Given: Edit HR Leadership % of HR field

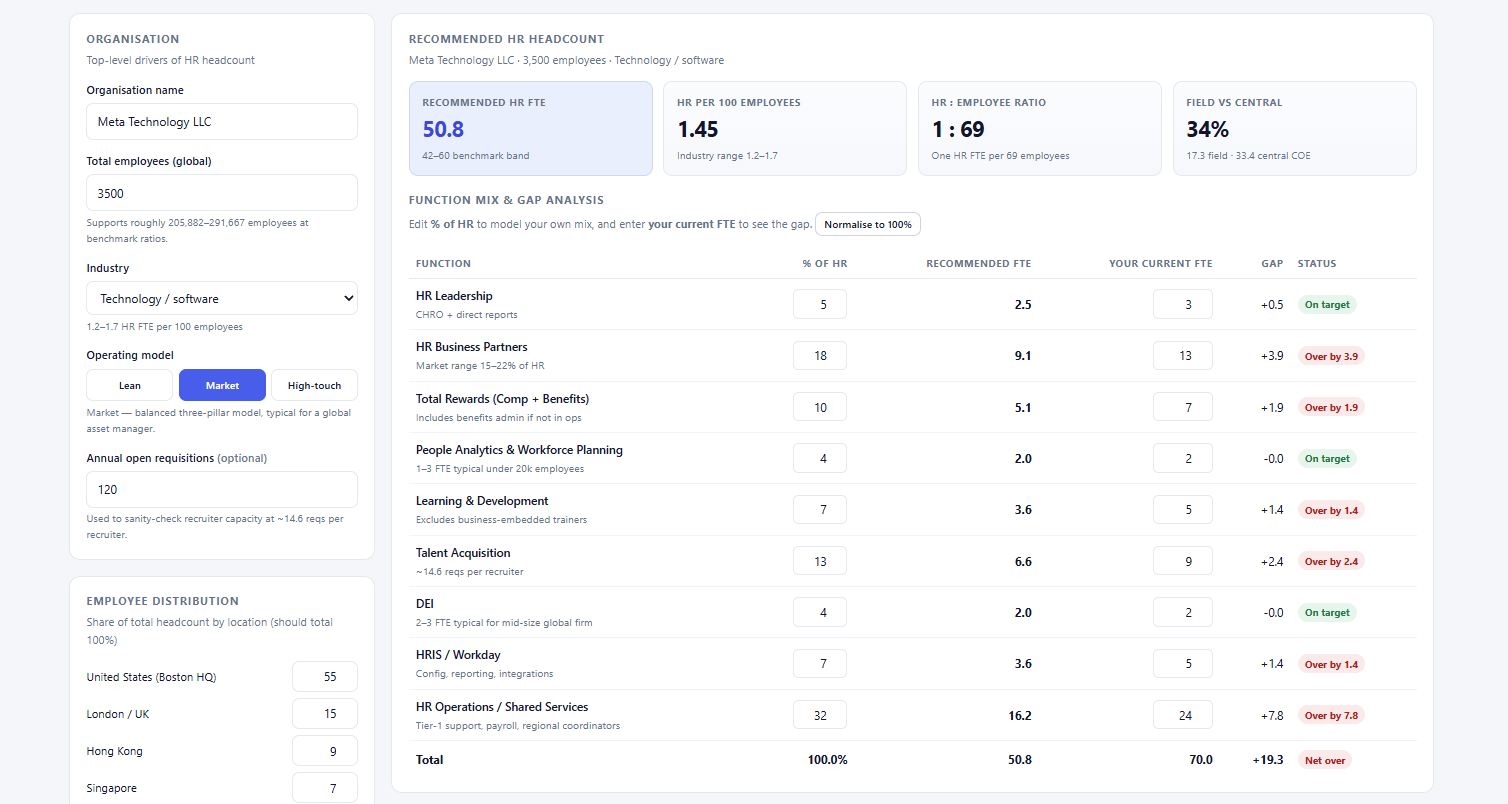Looking at the screenshot, I should (x=820, y=304).
